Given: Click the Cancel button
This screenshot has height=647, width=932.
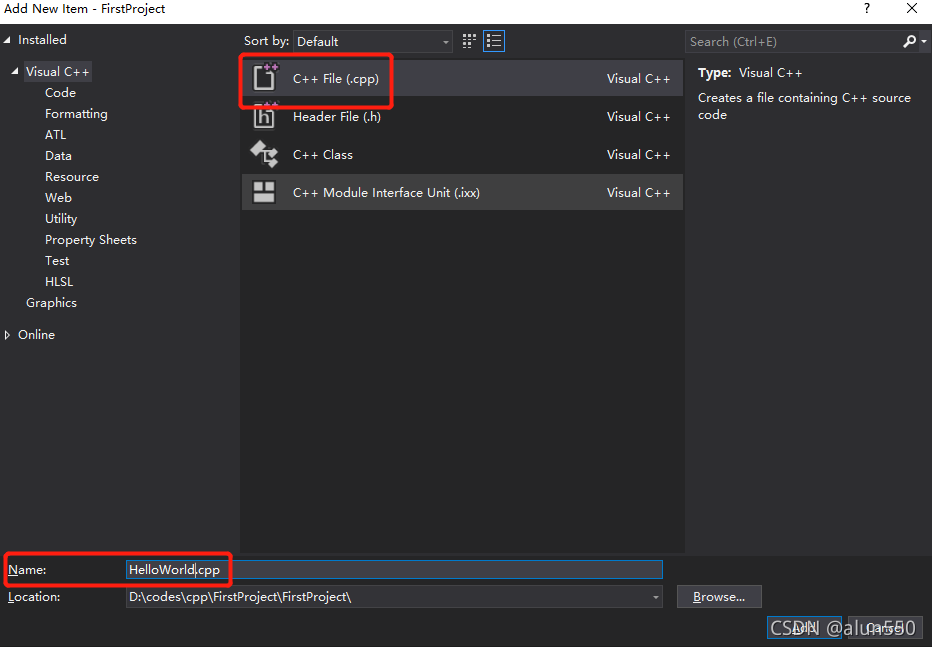Looking at the screenshot, I should pos(884,628).
